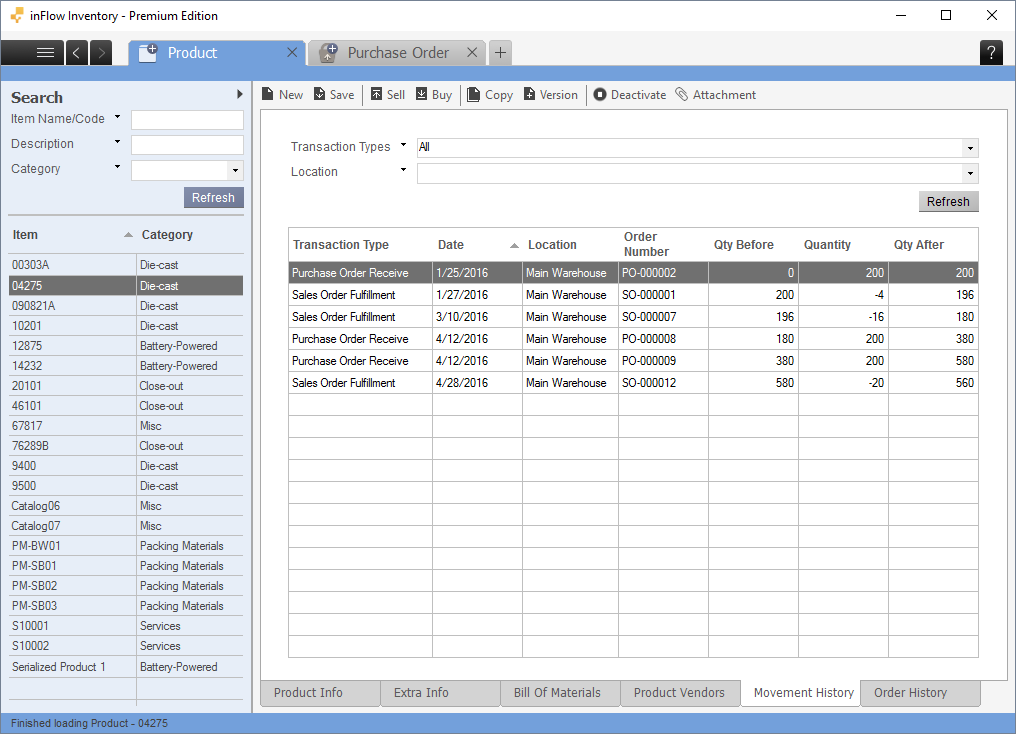Expand the Location combo box
Screen dimensions: 1016x734
click(970, 174)
